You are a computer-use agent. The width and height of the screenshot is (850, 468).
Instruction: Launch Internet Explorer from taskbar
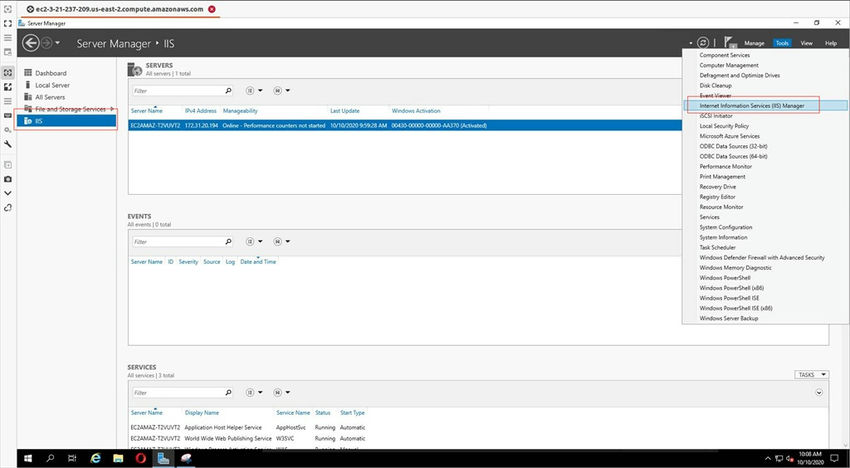point(95,458)
